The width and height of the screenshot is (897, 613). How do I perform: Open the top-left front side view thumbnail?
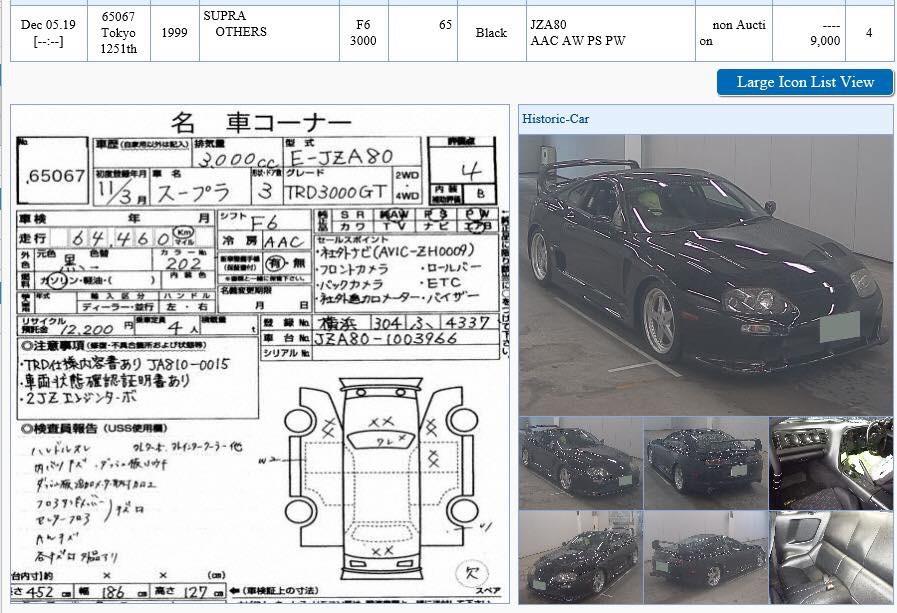click(x=580, y=463)
